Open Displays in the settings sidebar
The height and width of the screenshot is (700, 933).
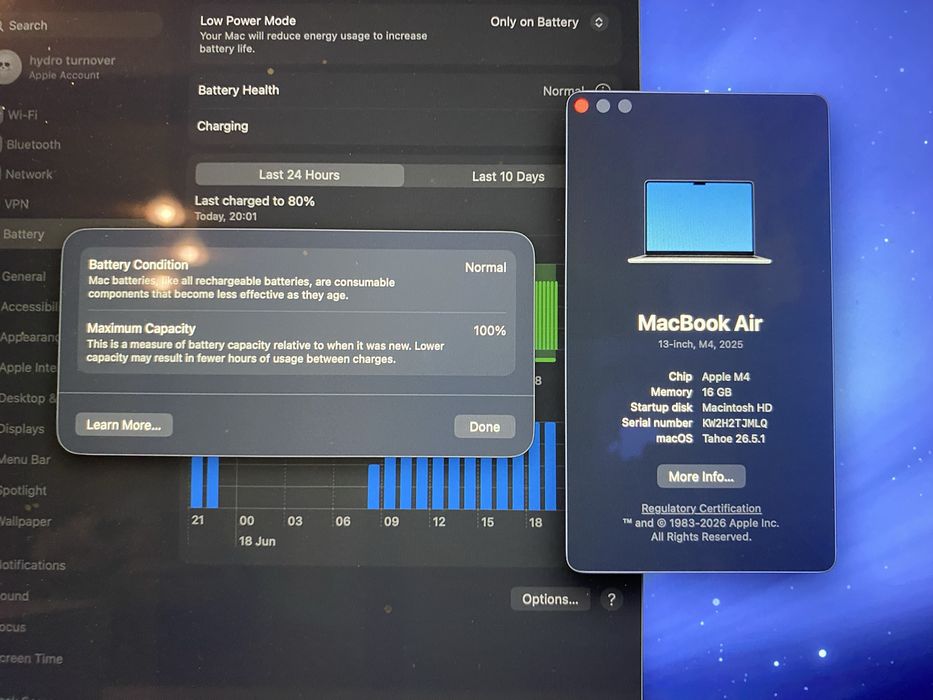tap(23, 429)
